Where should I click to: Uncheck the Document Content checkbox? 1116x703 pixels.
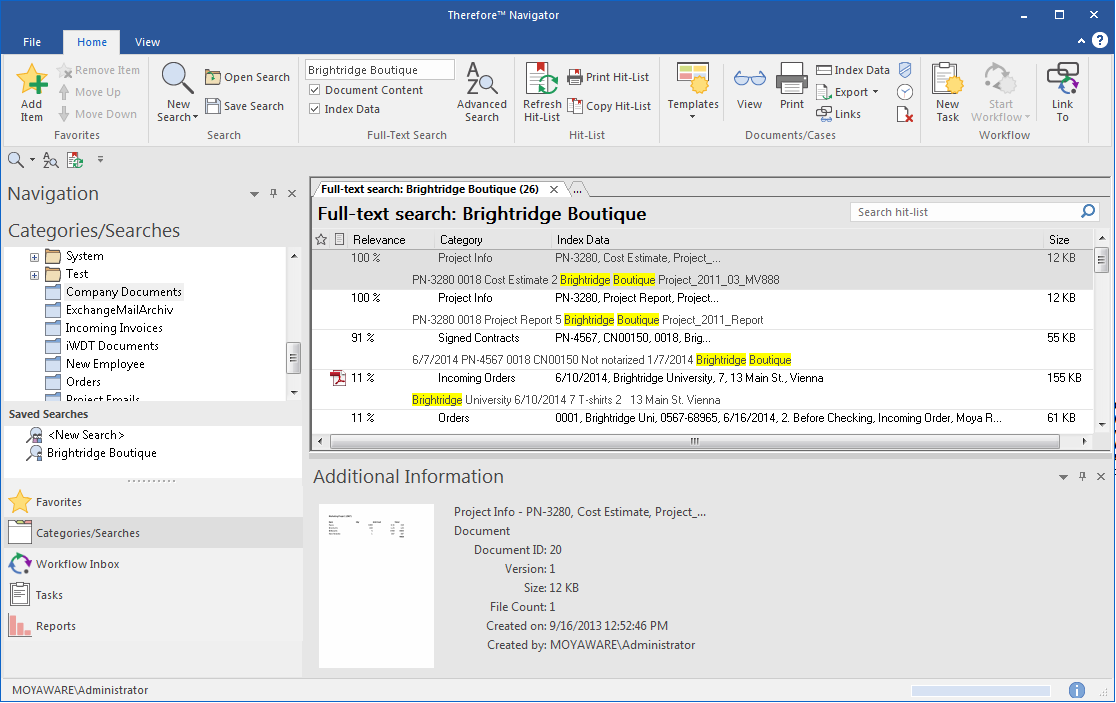pyautogui.click(x=315, y=90)
